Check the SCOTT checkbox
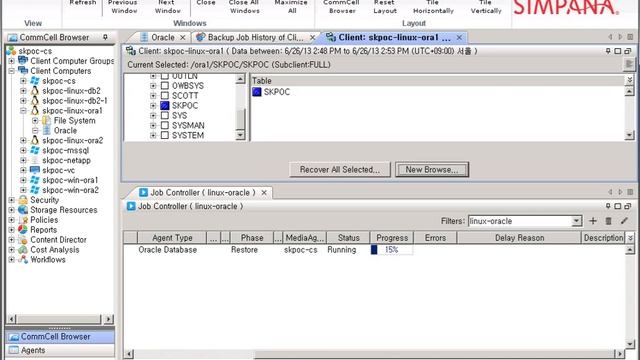640x360 pixels. pyautogui.click(x=165, y=96)
